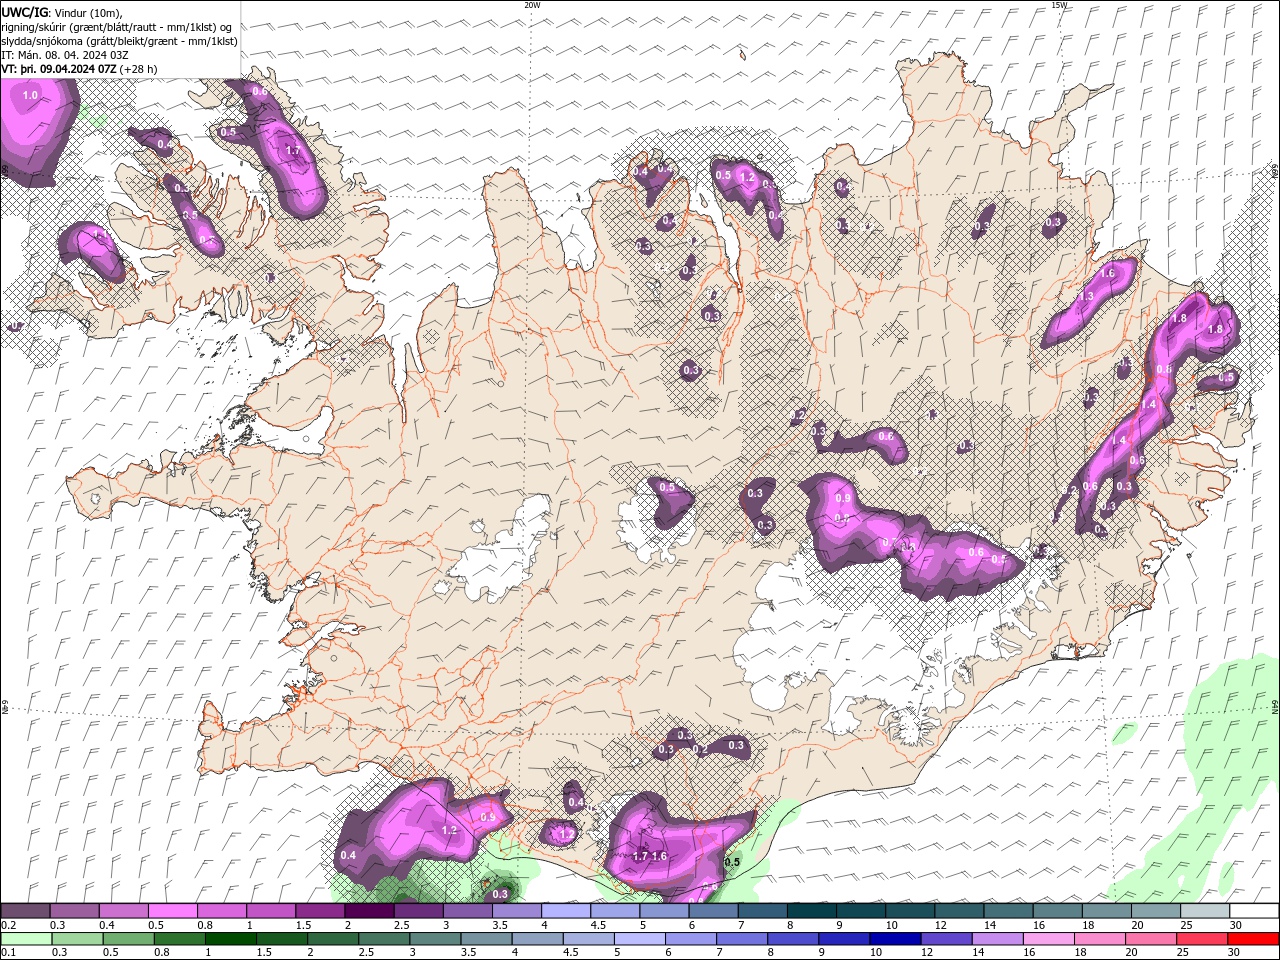This screenshot has width=1280, height=960.
Task: Click the '1.0' snowfall value by the title box
Action: [30, 96]
